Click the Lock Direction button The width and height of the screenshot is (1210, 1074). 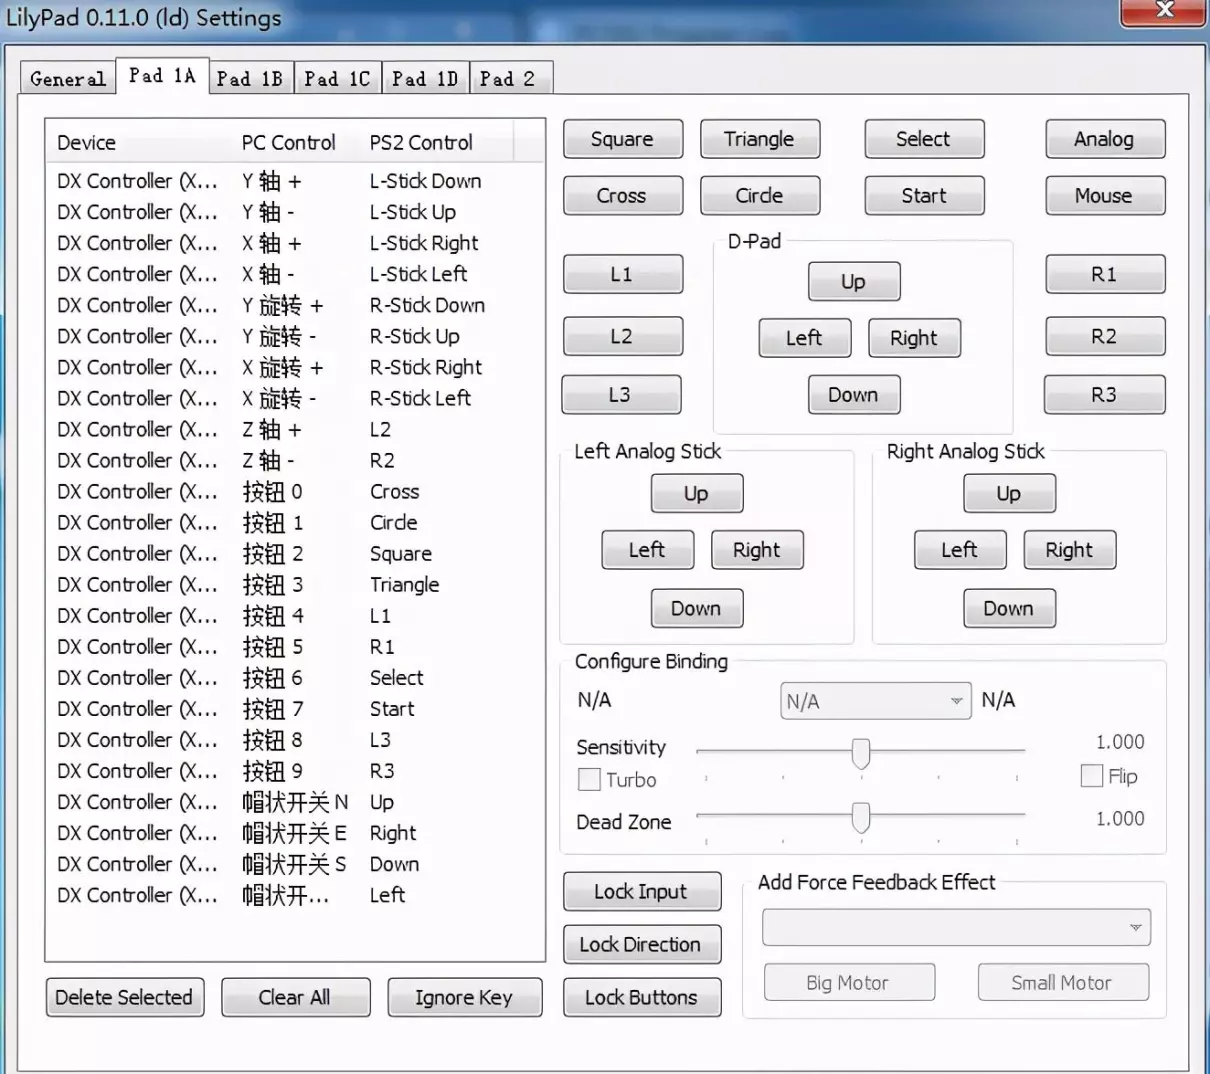tap(642, 944)
